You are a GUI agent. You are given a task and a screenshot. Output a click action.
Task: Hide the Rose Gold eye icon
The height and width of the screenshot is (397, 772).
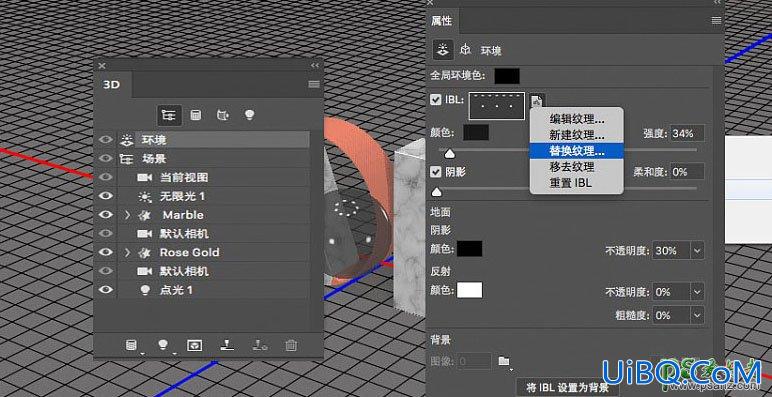[105, 252]
